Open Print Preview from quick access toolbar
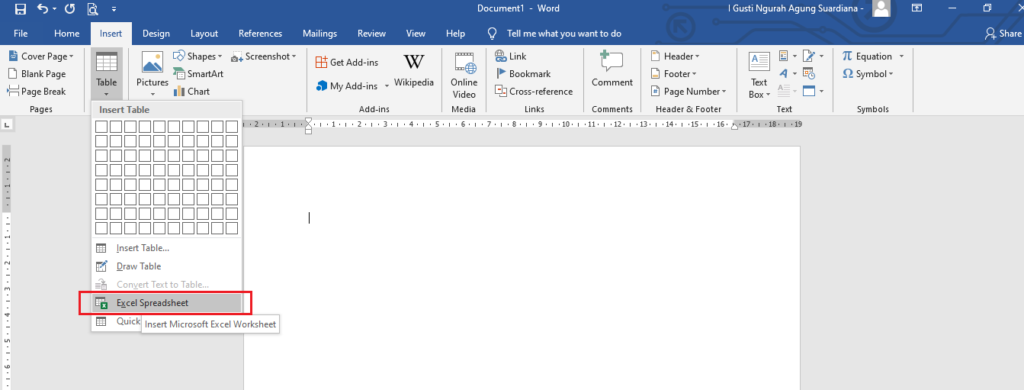This screenshot has width=1024, height=390. tap(92, 9)
